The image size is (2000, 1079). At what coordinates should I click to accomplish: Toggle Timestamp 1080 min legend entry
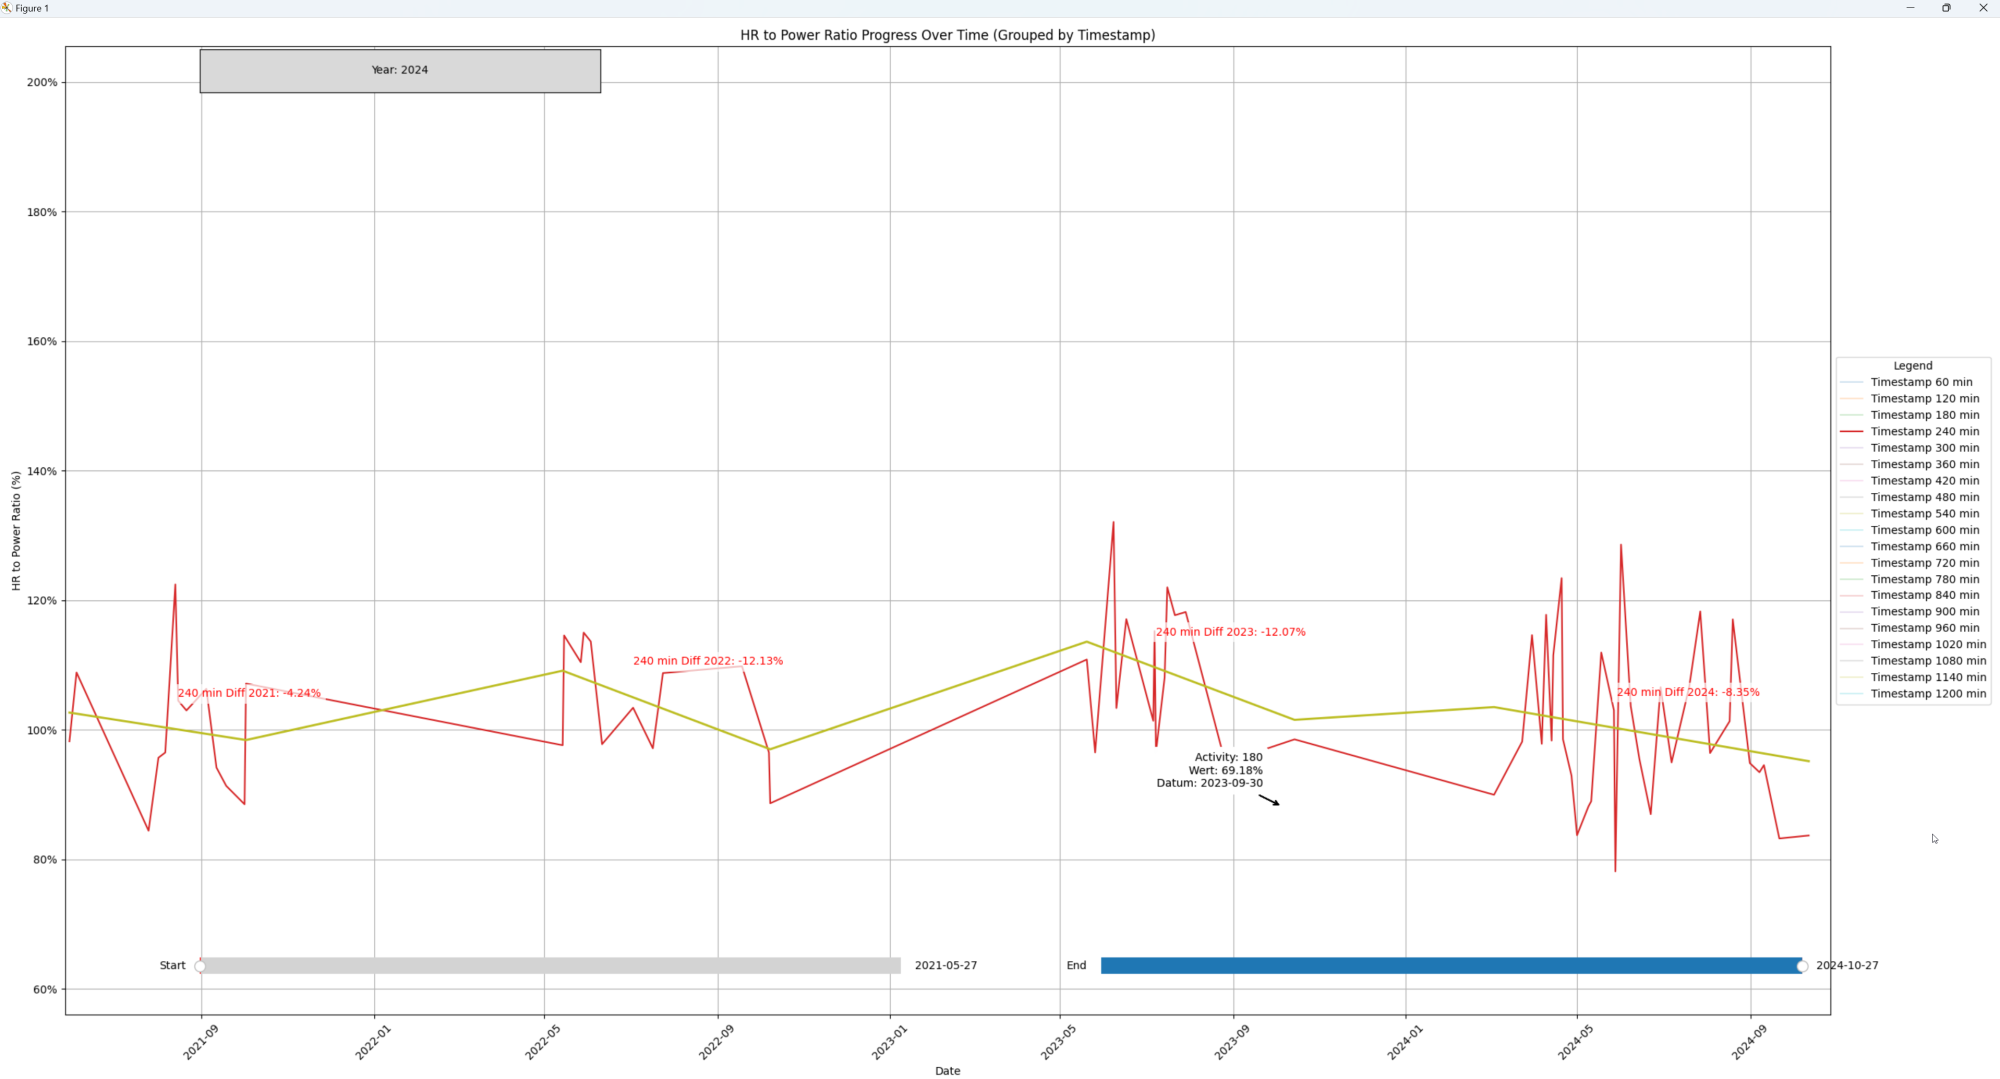click(x=1913, y=661)
